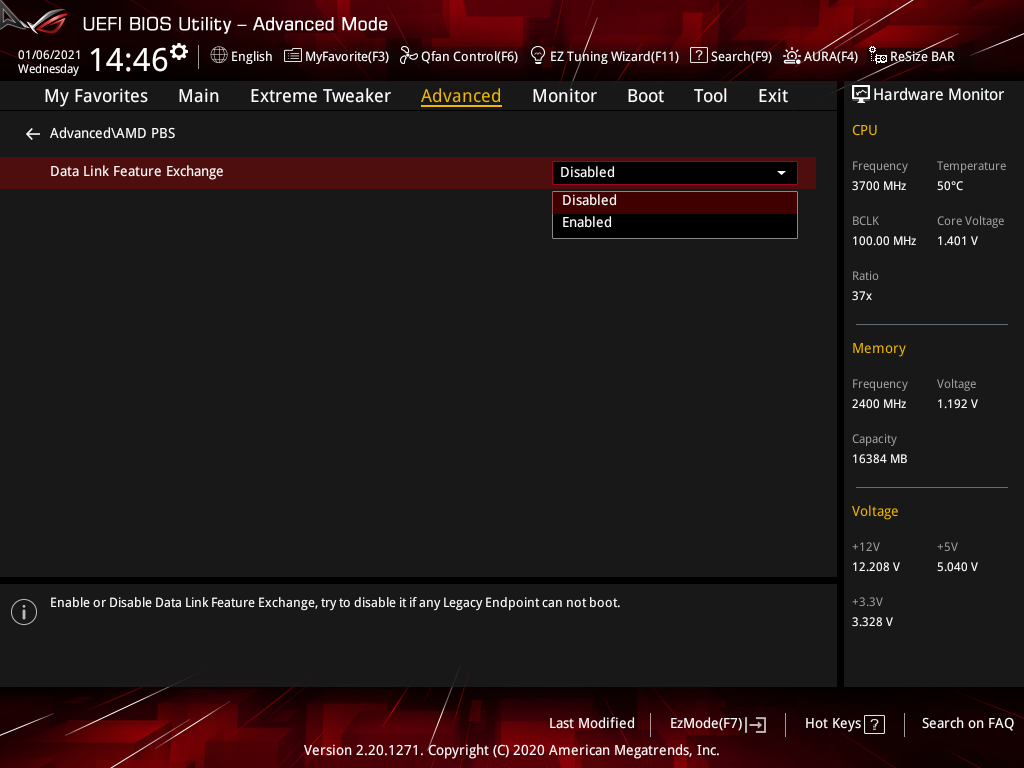Switch to Boot tab
The width and height of the screenshot is (1024, 768).
(x=645, y=96)
